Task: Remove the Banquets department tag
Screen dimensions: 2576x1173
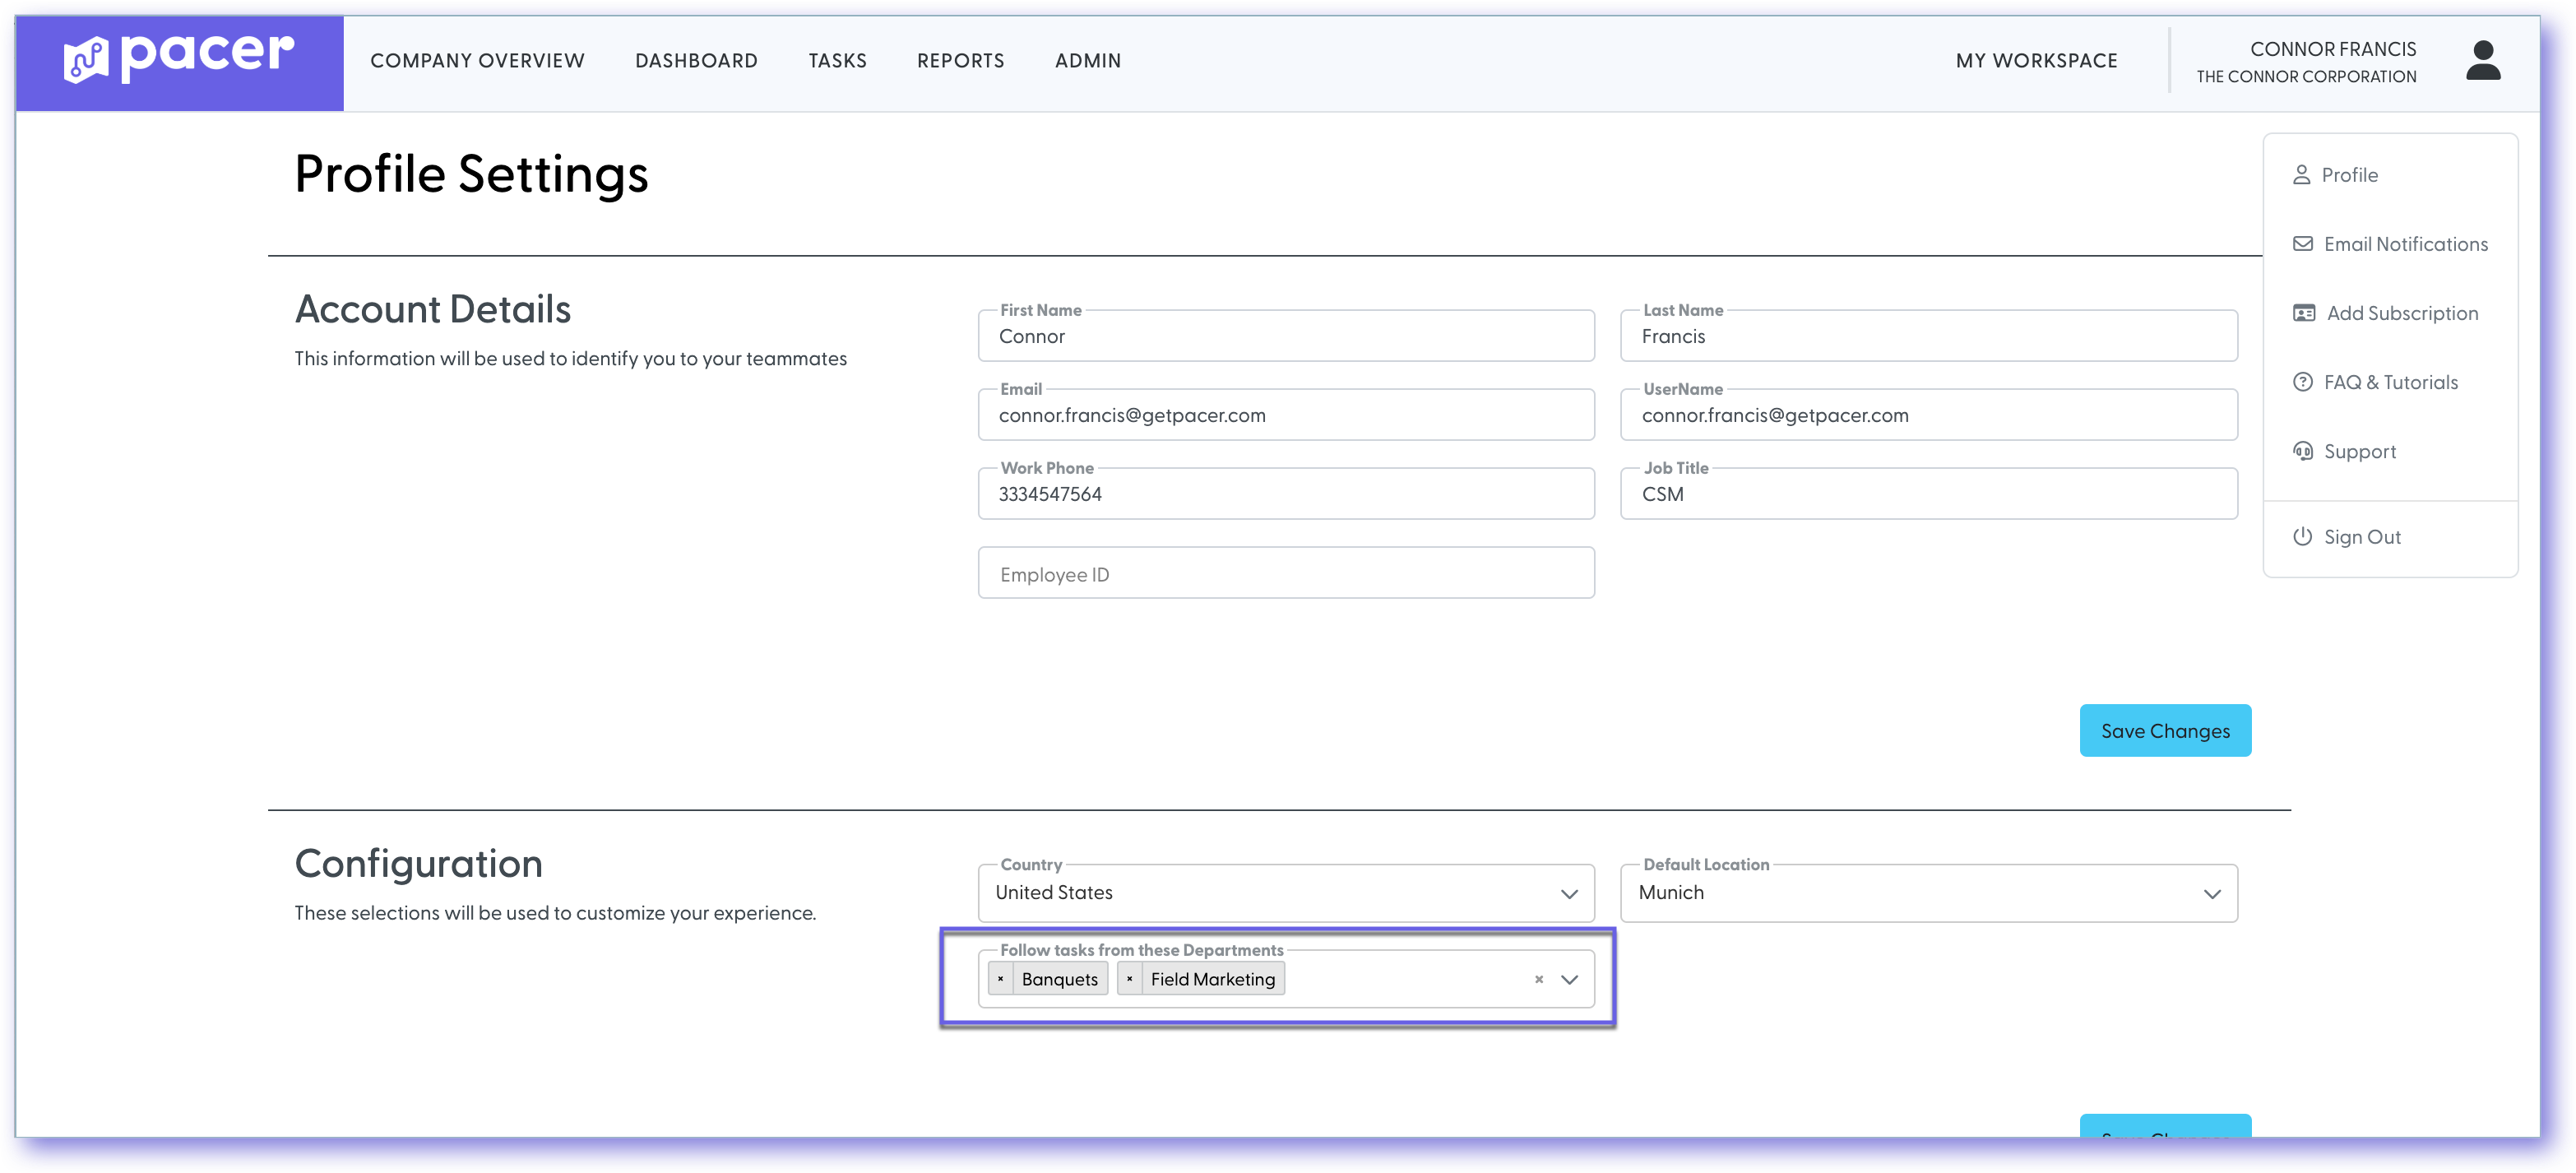Action: tap(1000, 979)
